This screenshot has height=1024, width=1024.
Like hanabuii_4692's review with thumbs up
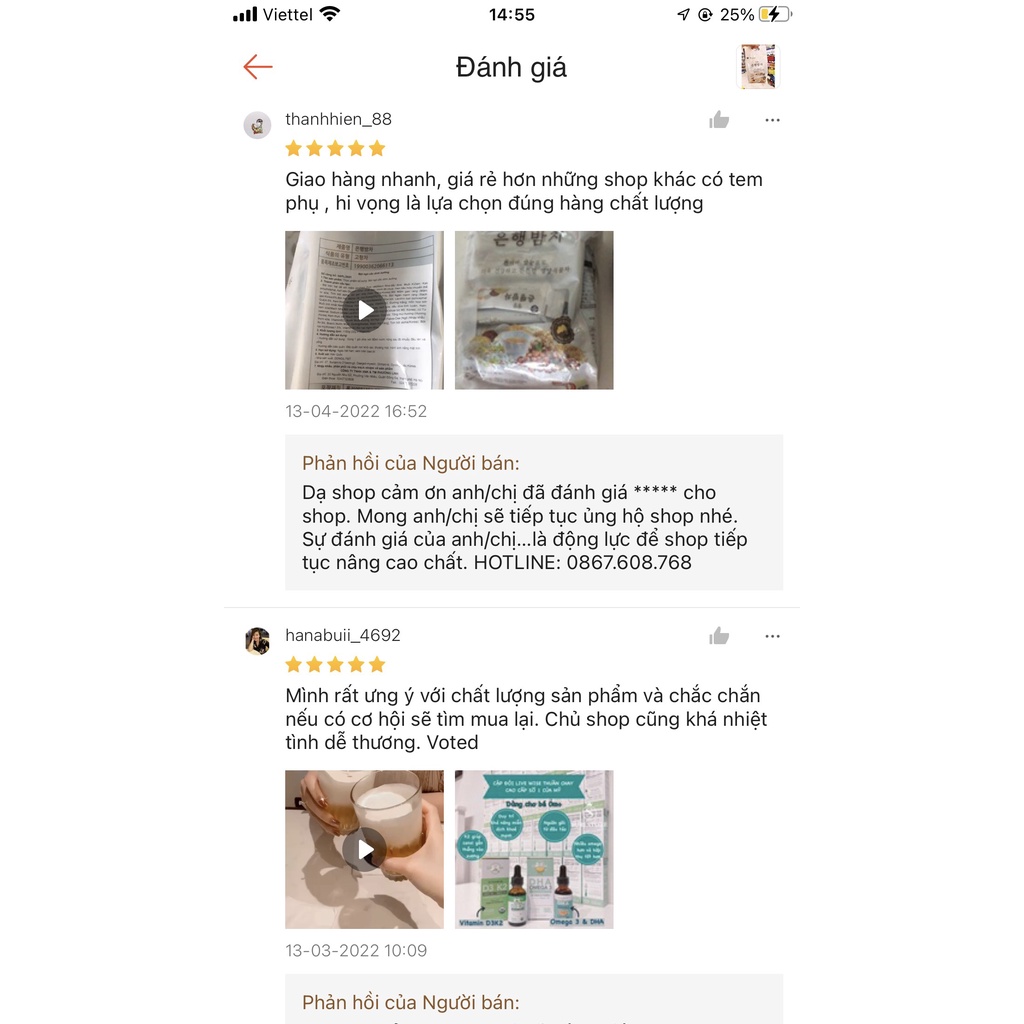(719, 635)
